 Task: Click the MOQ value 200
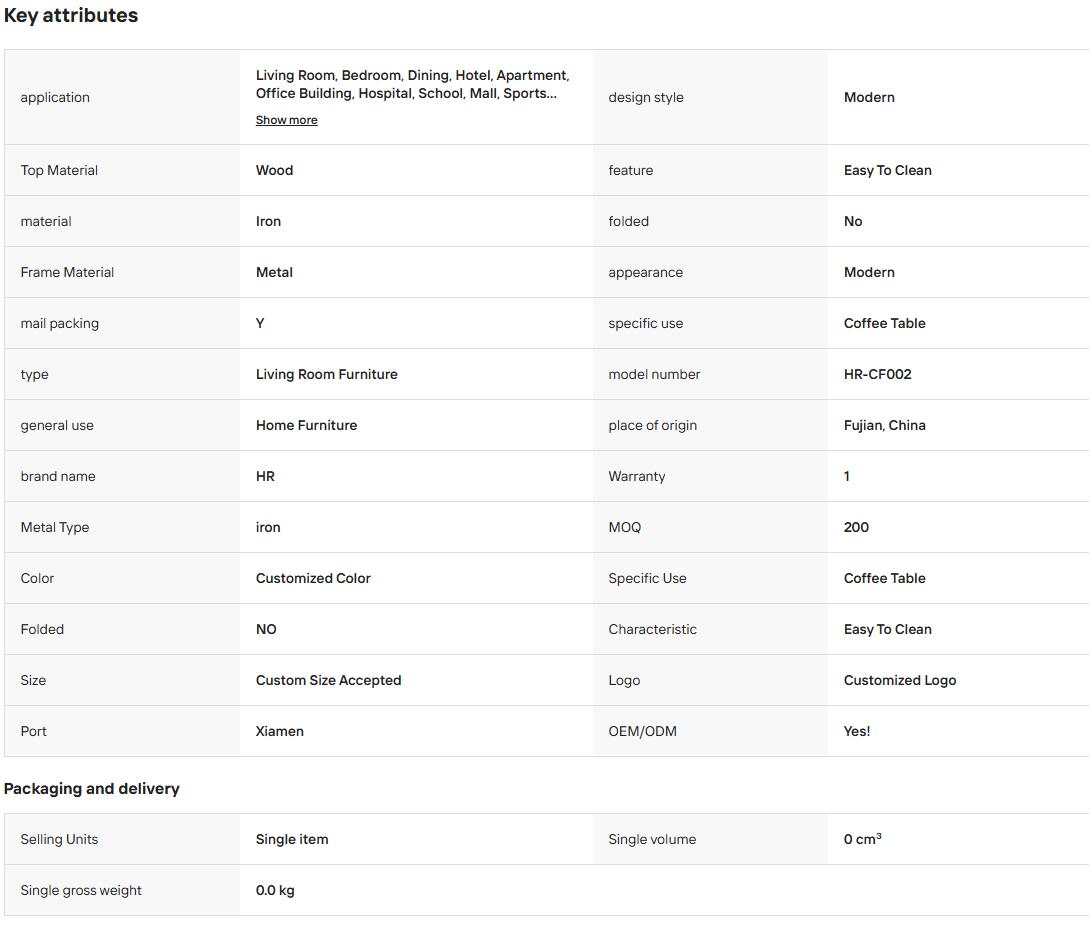coord(856,527)
